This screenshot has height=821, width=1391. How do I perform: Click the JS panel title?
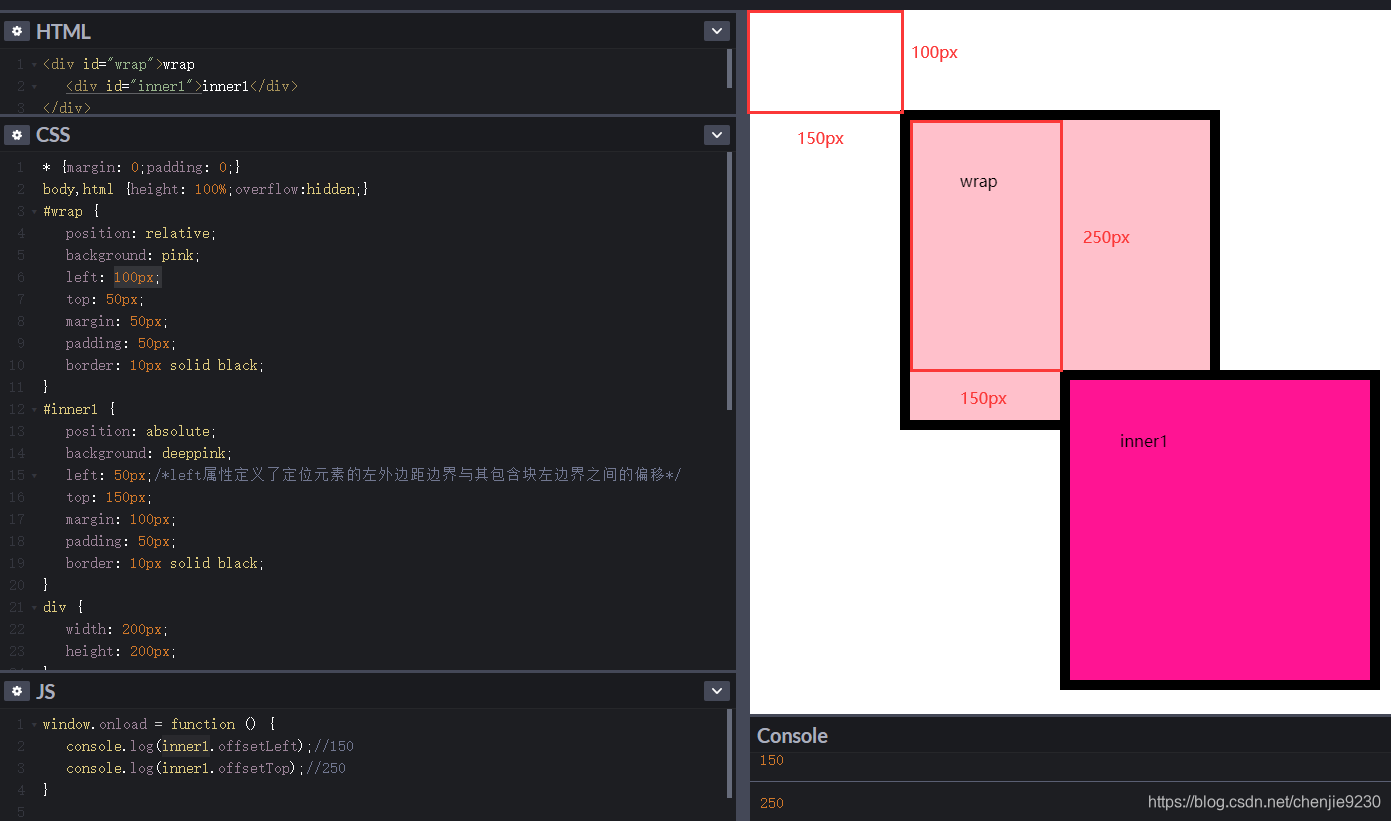click(x=46, y=691)
